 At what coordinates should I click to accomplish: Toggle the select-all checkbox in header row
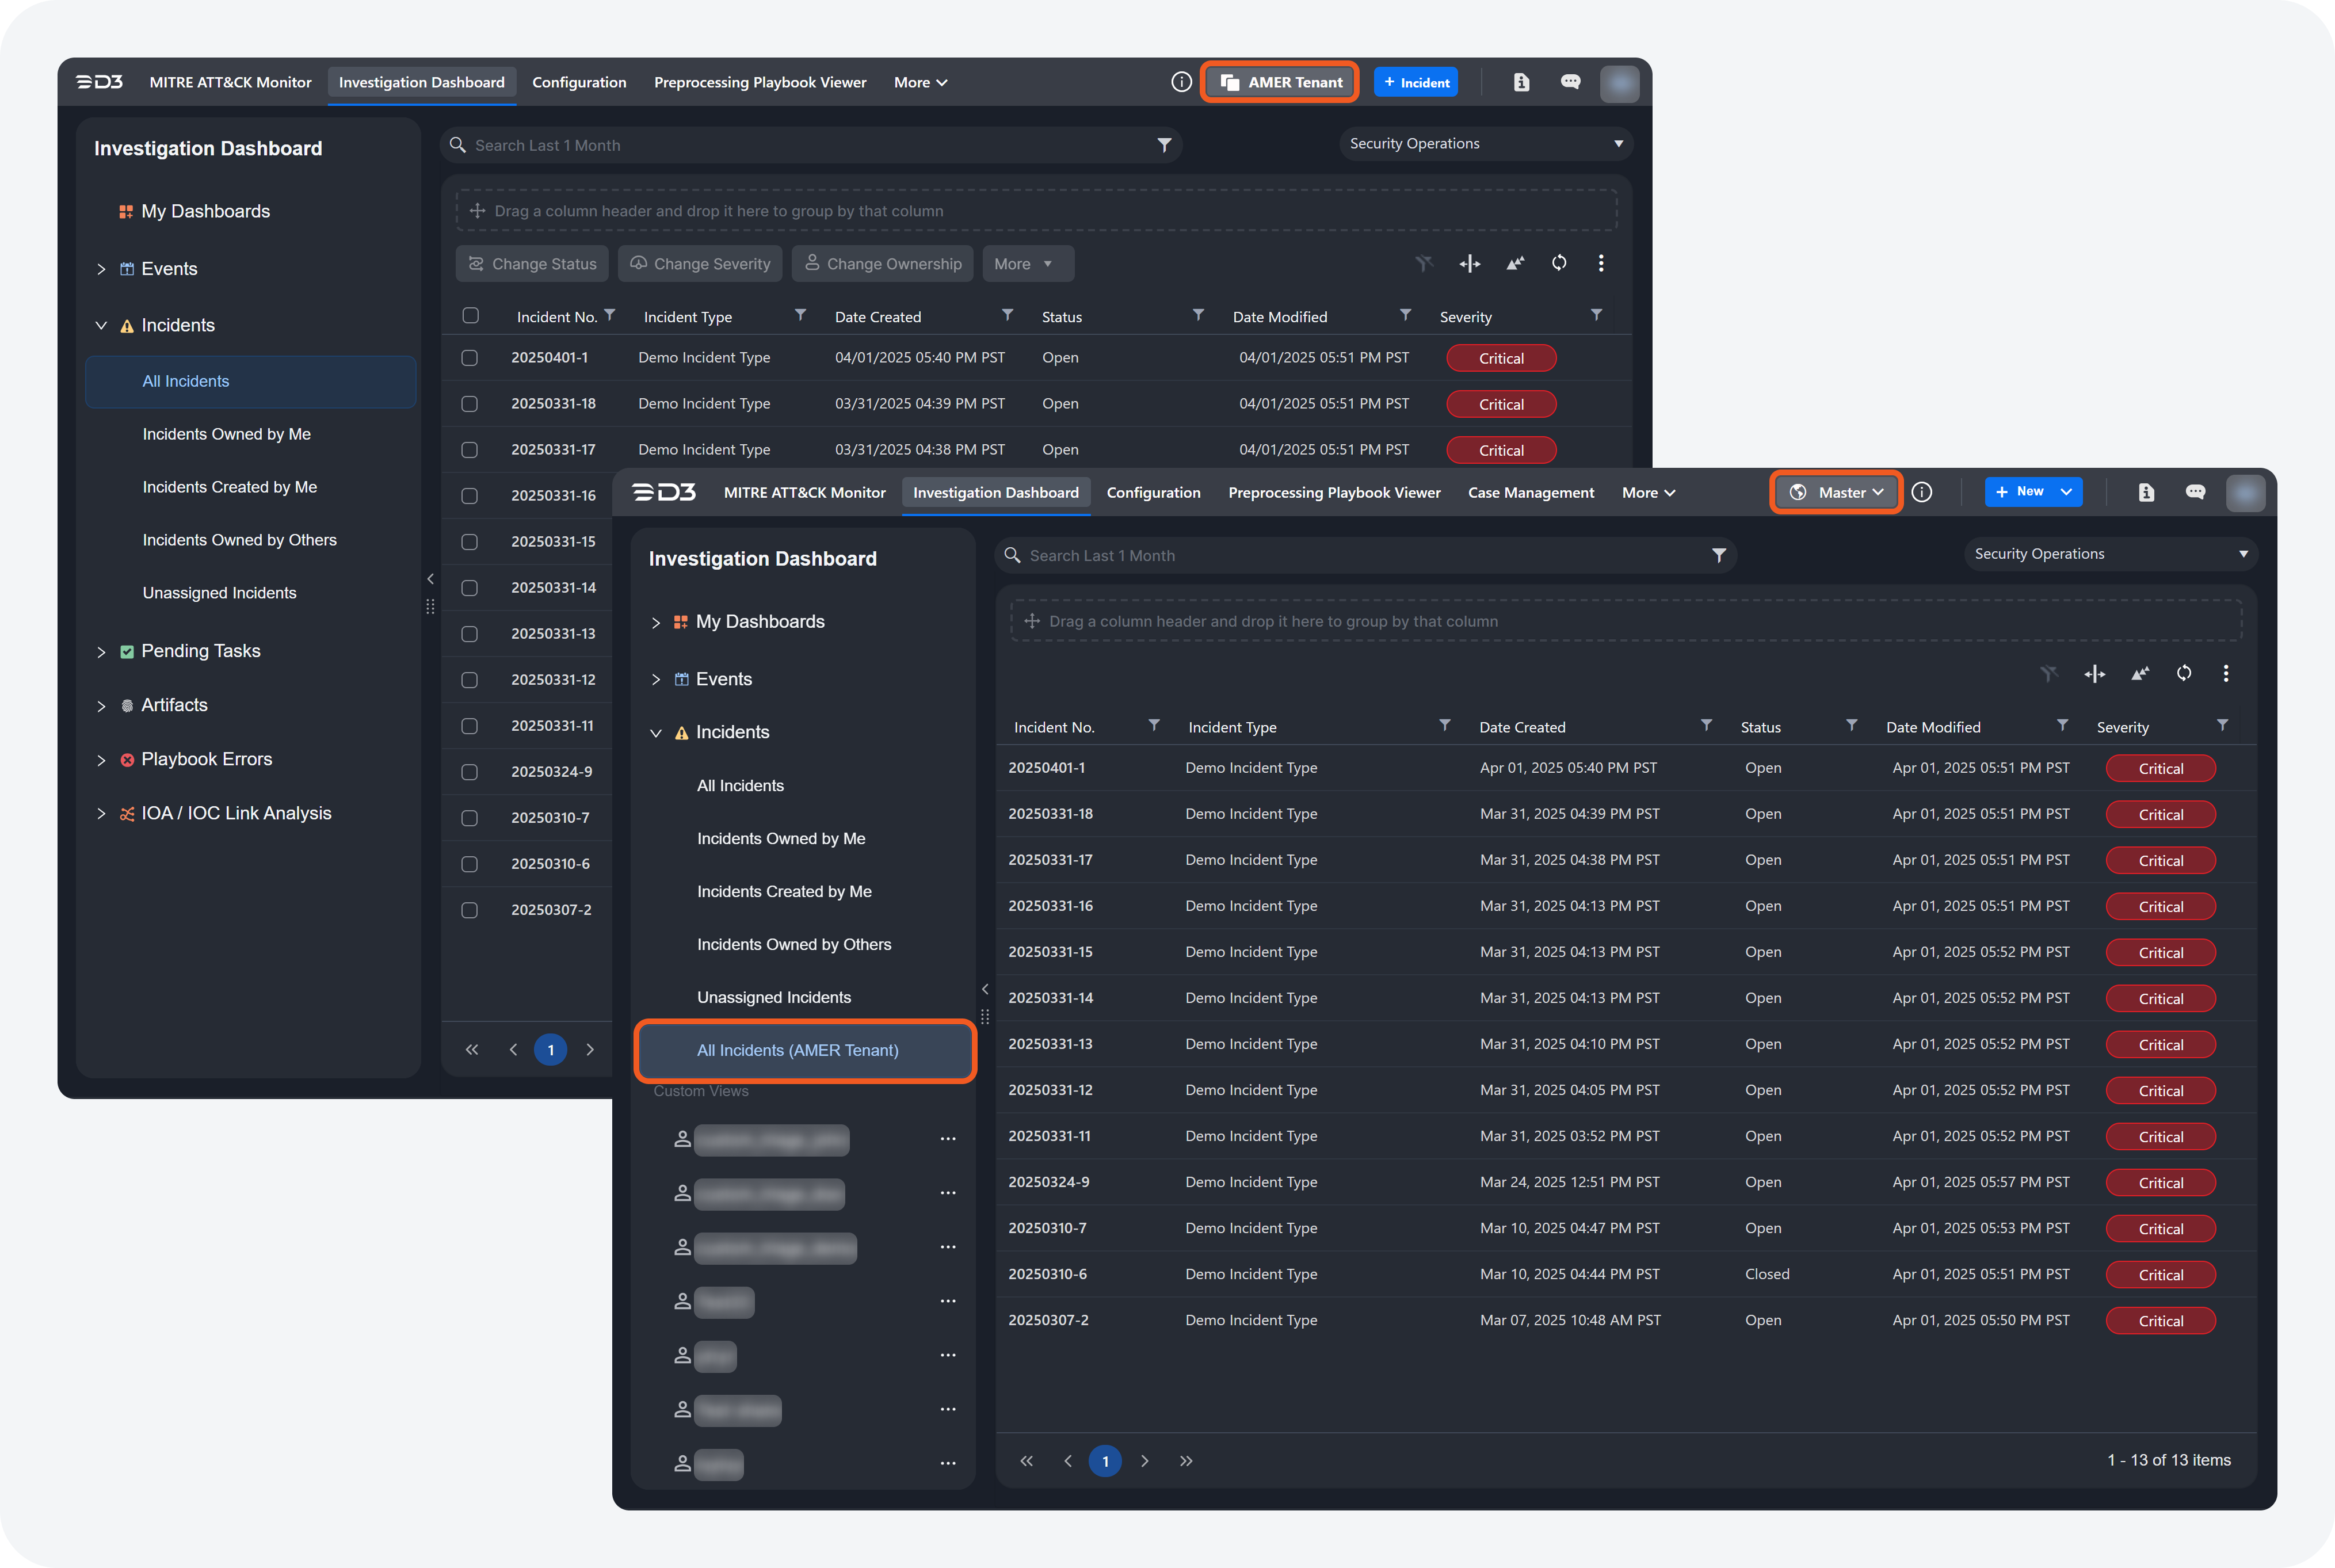coord(470,316)
